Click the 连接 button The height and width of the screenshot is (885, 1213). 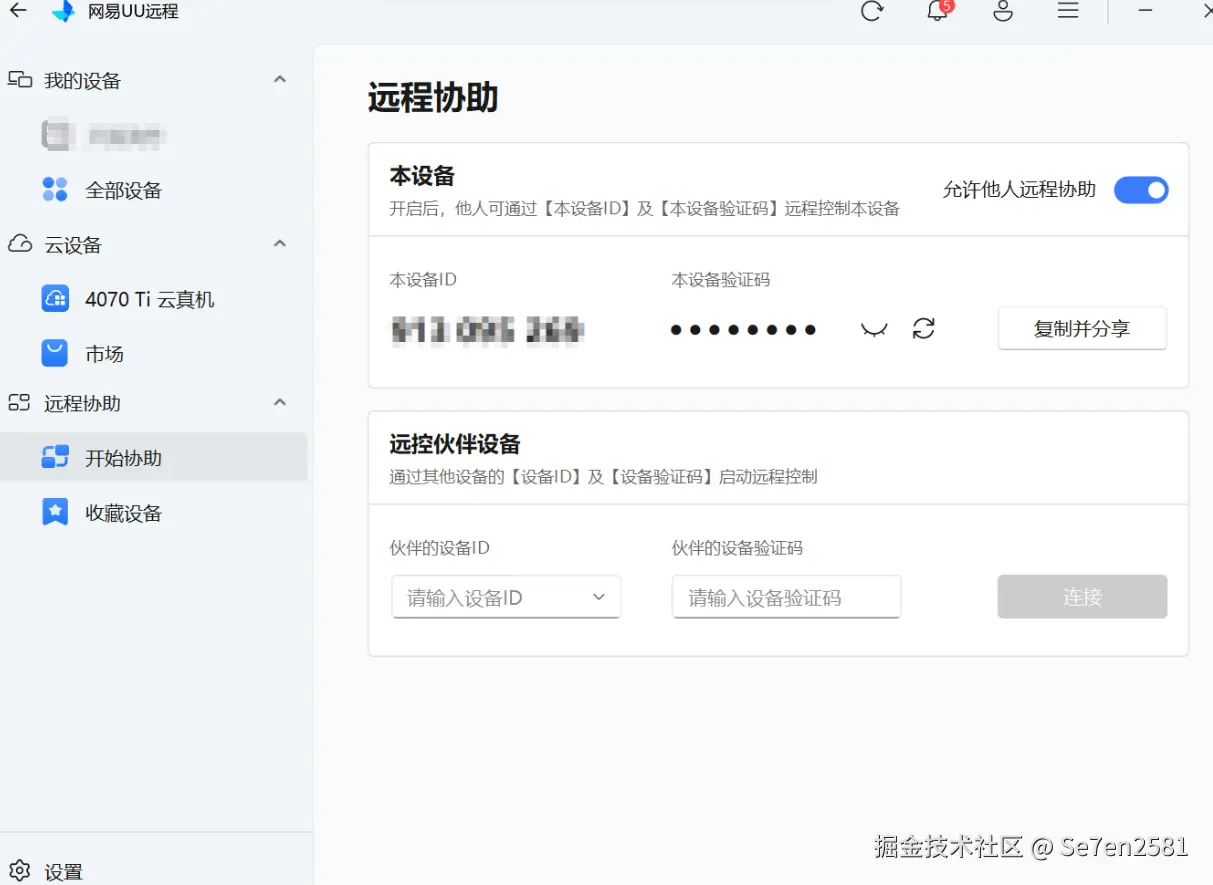[1082, 597]
